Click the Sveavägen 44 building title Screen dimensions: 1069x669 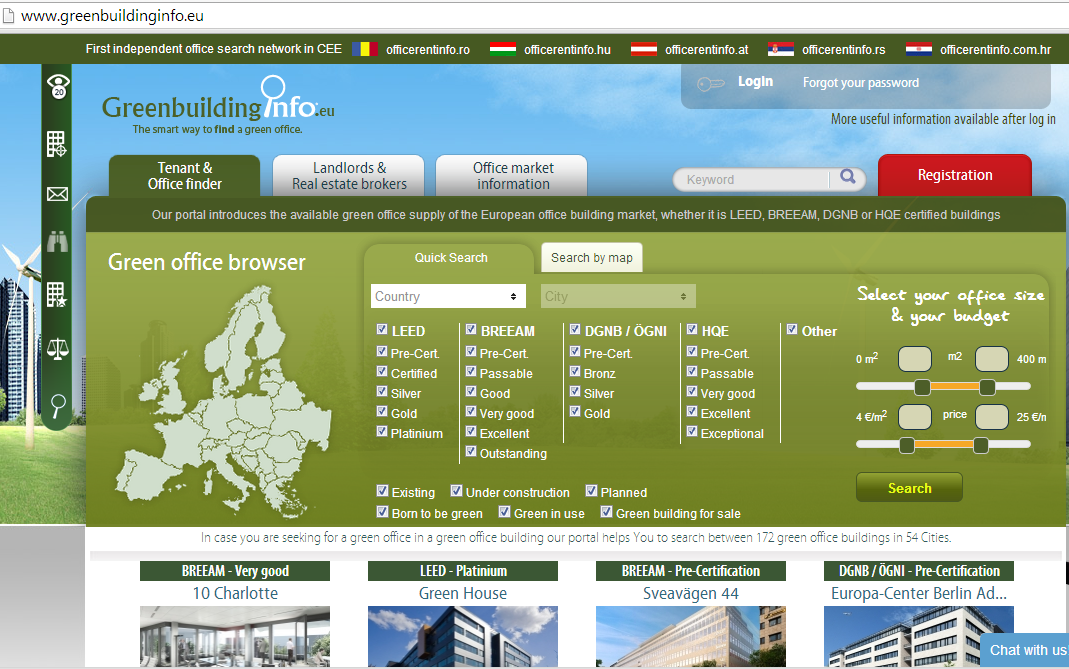point(691,593)
